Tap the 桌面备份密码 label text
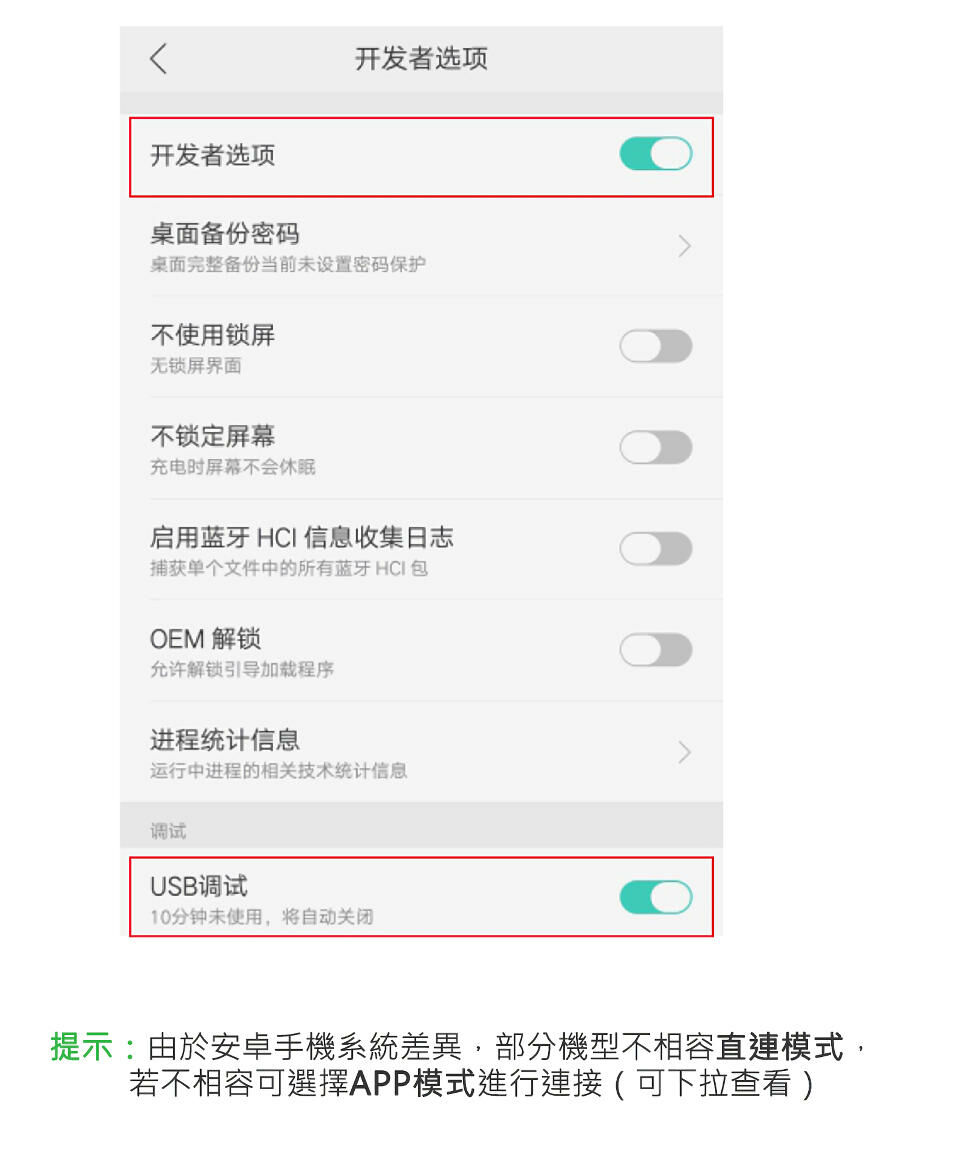 pos(224,234)
